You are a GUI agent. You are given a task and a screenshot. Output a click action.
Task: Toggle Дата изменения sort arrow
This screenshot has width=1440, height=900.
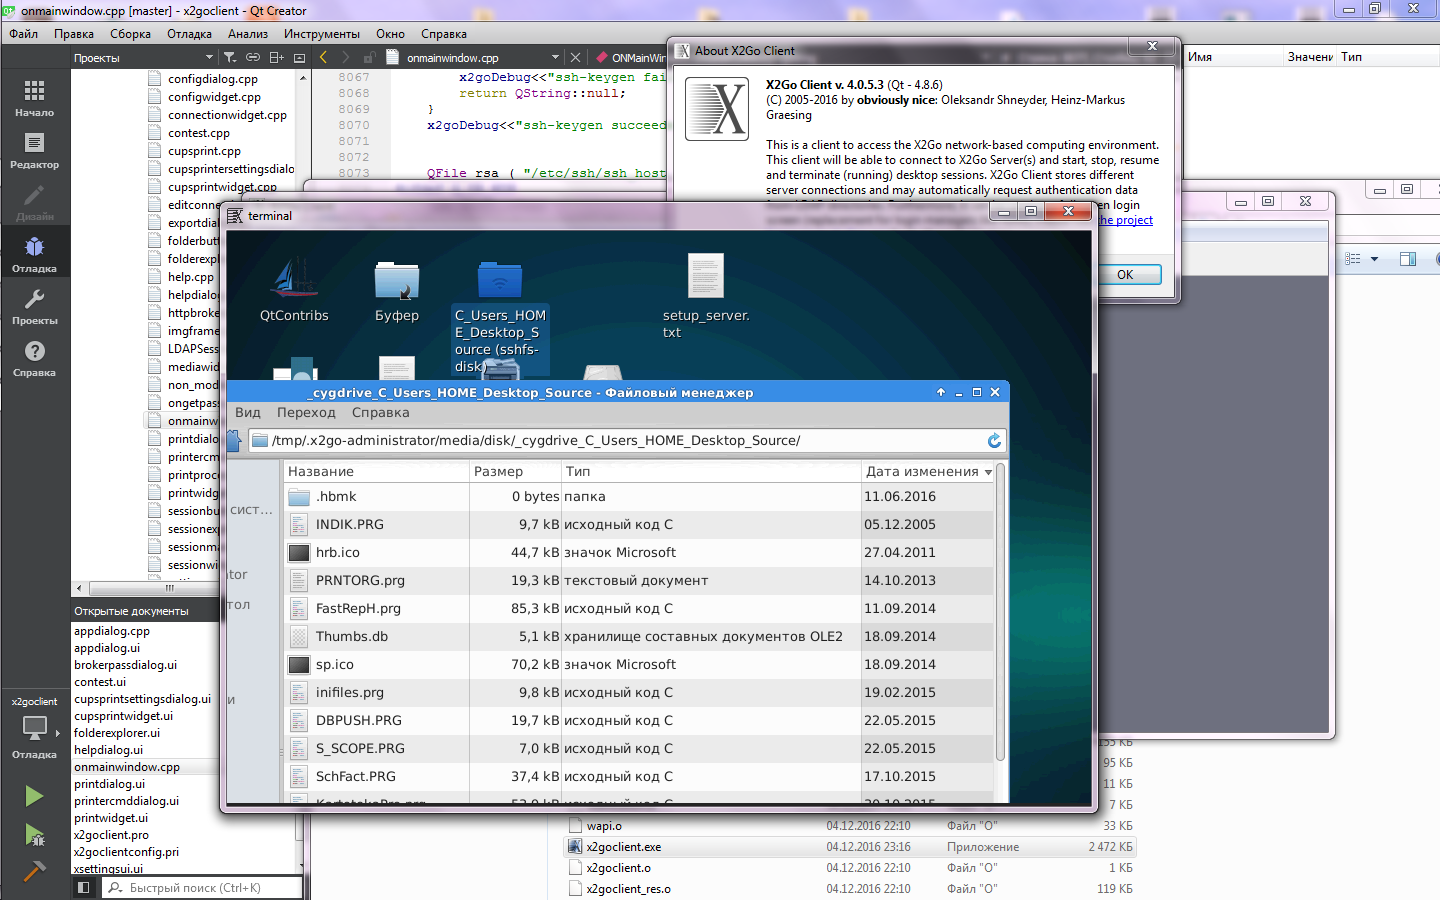[988, 472]
